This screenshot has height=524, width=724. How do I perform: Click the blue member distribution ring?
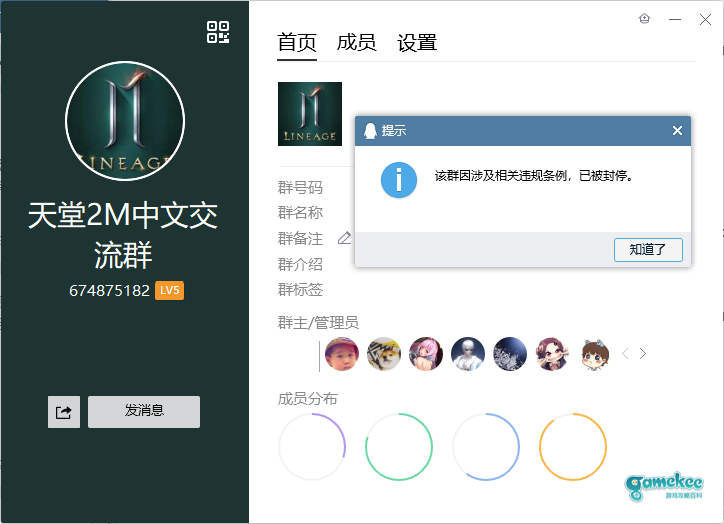tap(486, 447)
